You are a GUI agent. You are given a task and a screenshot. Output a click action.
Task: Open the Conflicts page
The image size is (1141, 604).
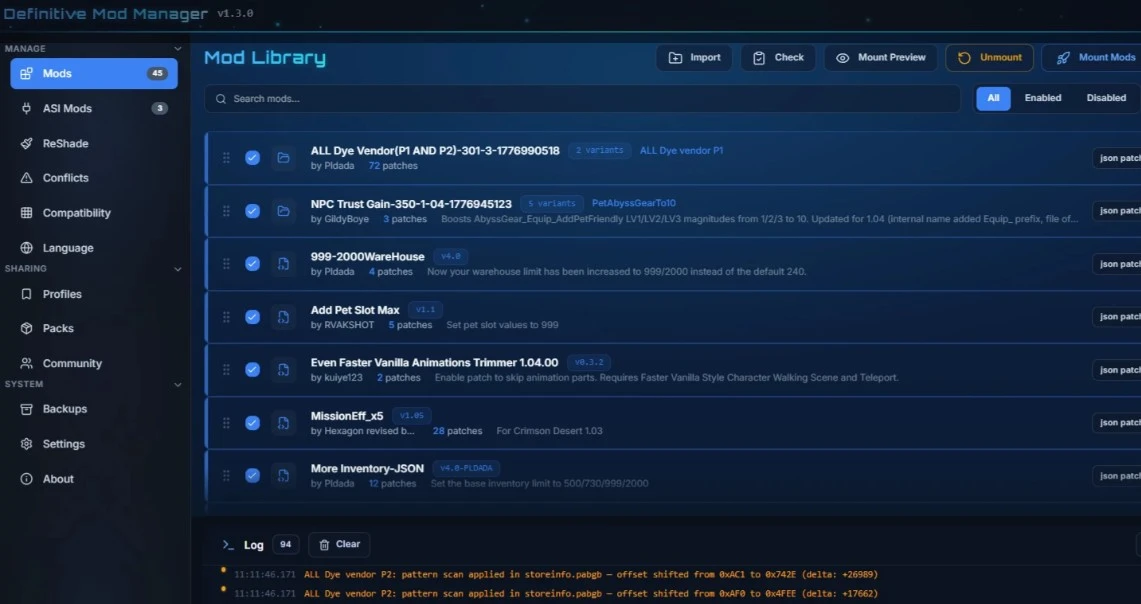click(x=94, y=178)
